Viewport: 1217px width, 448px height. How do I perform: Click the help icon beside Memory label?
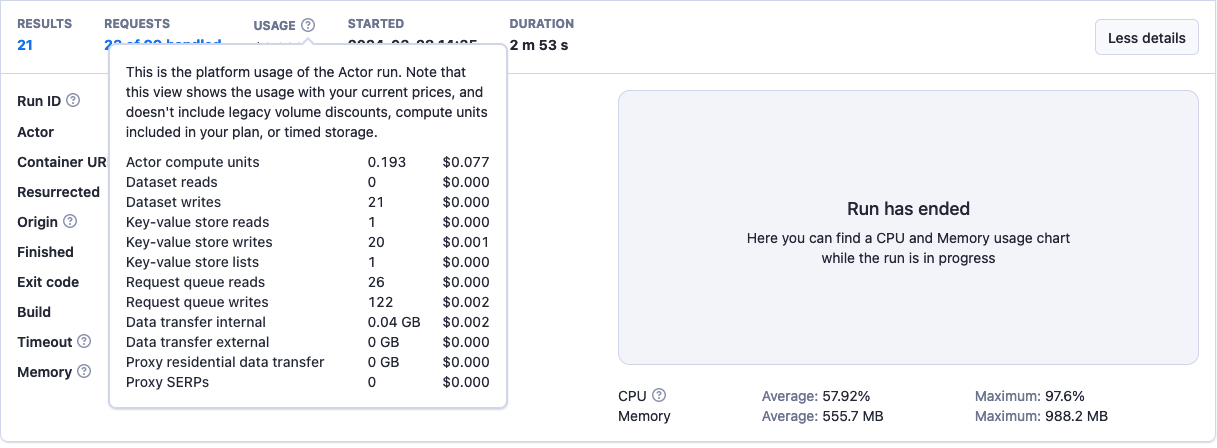point(84,371)
